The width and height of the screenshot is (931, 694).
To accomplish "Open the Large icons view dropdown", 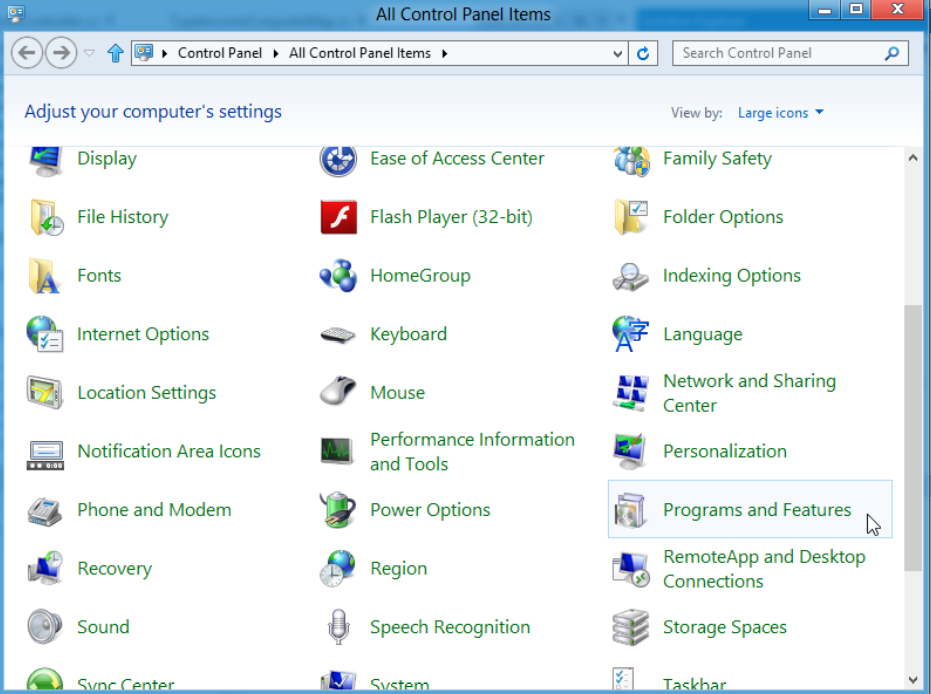I will tap(780, 113).
